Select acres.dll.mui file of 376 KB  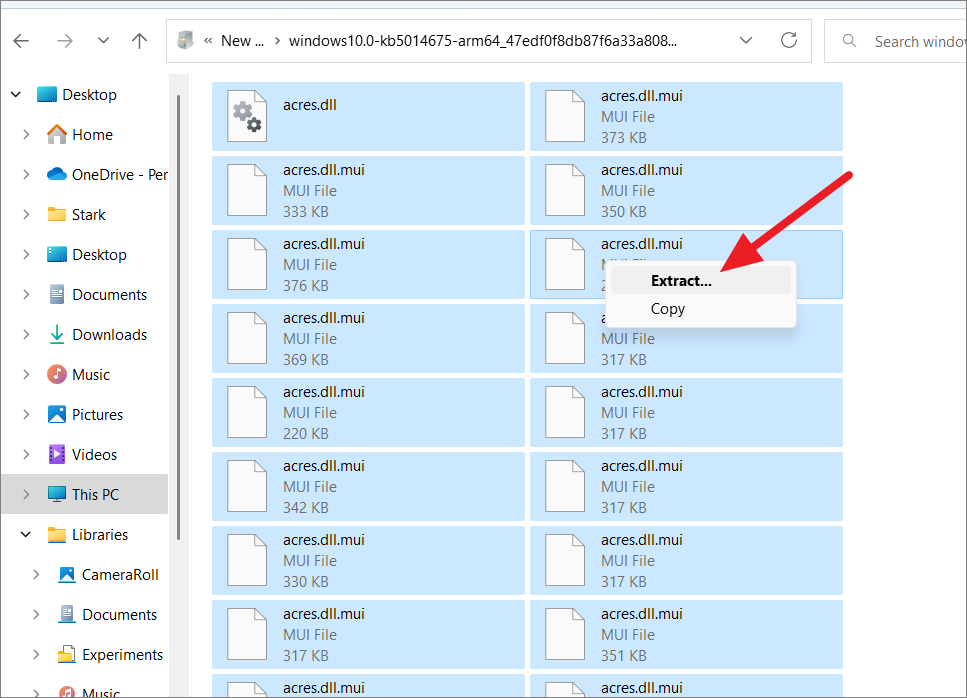coord(368,265)
